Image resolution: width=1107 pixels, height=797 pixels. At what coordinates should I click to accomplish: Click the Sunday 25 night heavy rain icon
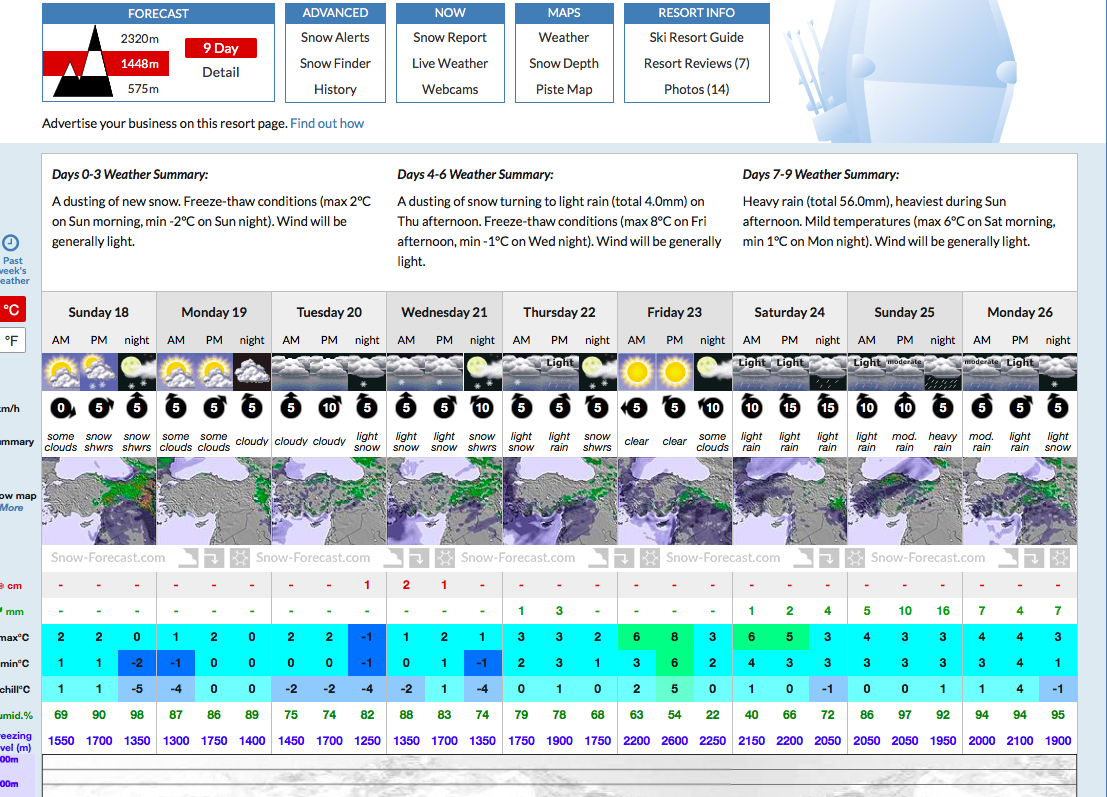point(943,372)
